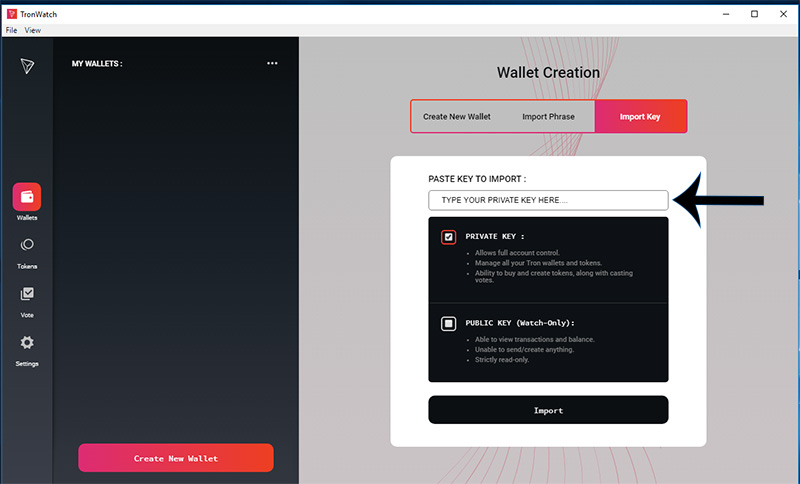Maximize the TronWatch window
Viewport: 800px width, 484px height.
point(755,14)
